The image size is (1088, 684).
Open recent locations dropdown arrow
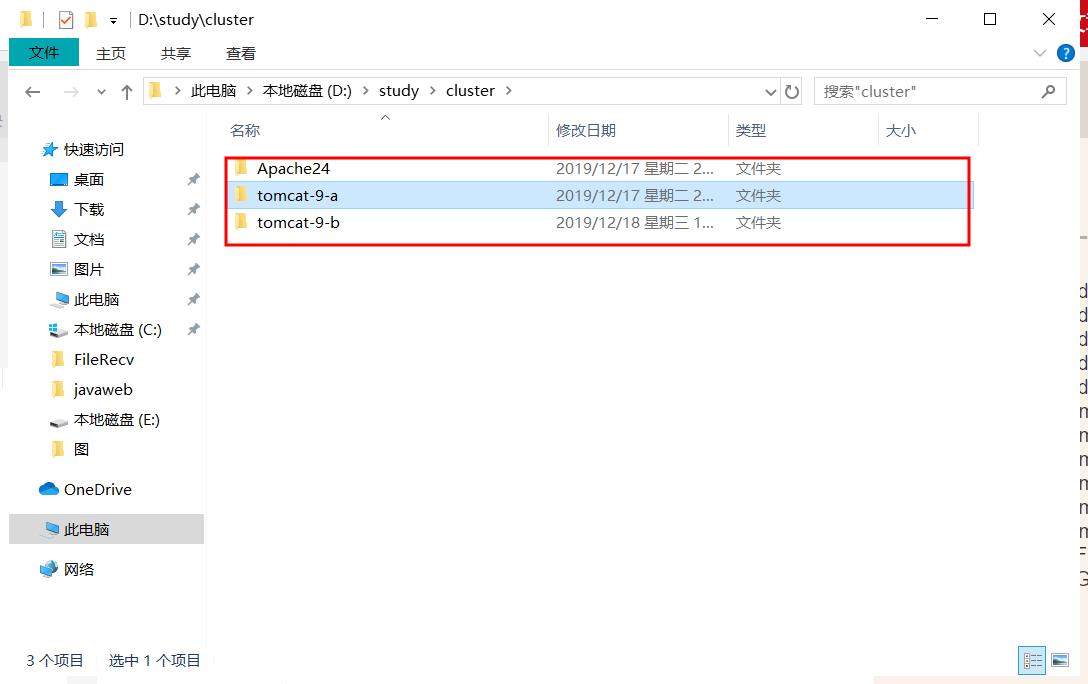[101, 92]
